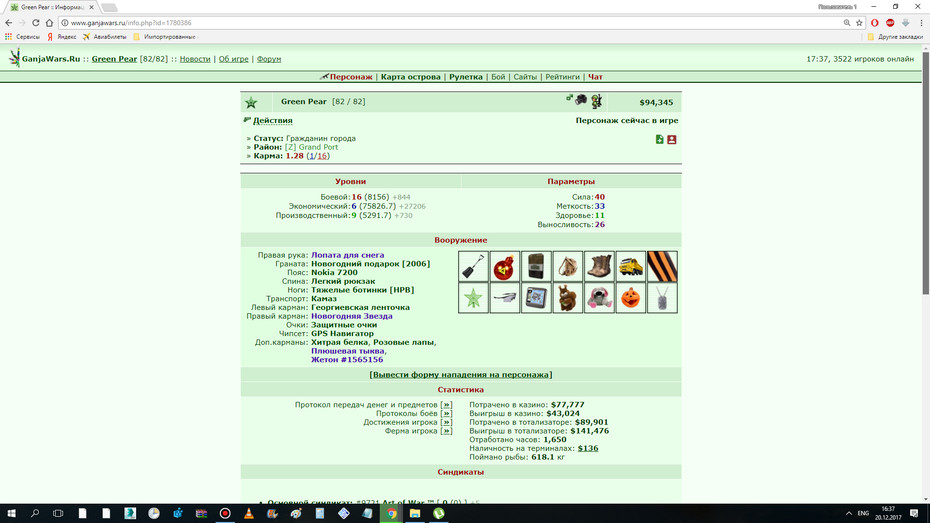Open the Импортированные bookmarks folder
The image size is (930, 523).
coord(164,37)
